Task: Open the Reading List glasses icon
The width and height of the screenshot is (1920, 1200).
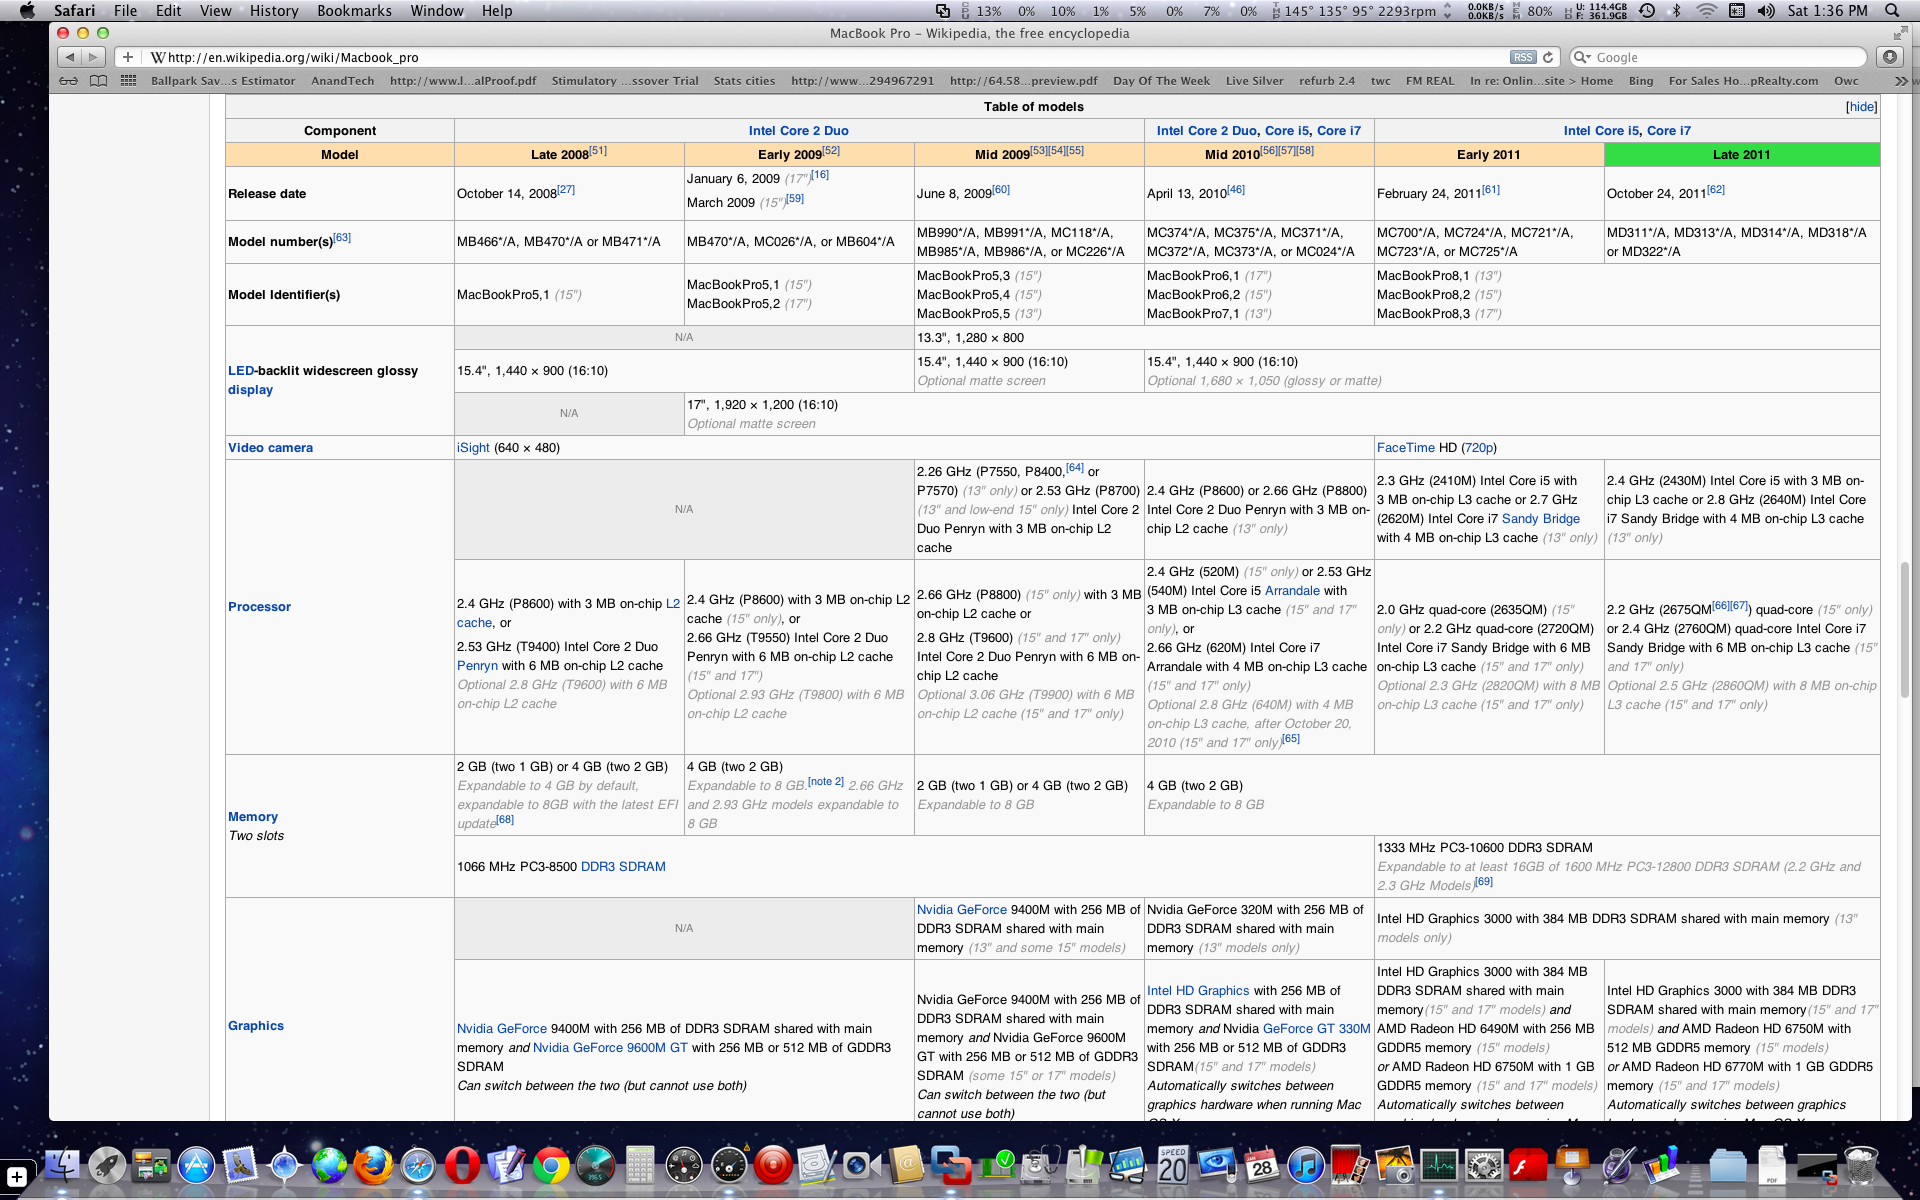Action: [68, 81]
